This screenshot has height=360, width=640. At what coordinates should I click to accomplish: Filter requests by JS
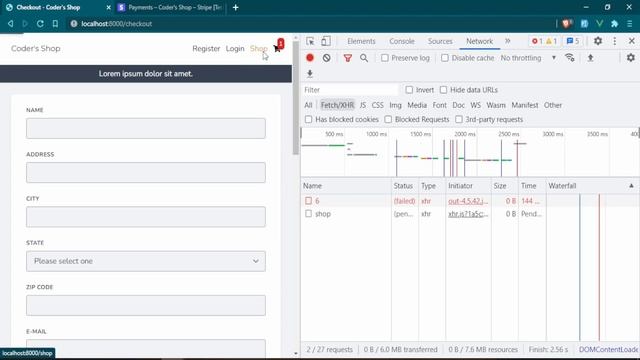click(x=363, y=105)
